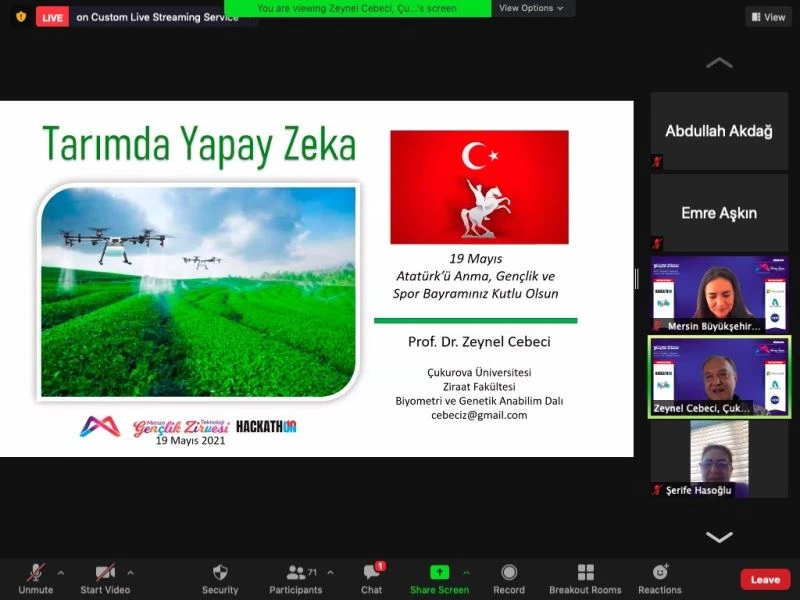Image resolution: width=800 pixels, height=600 pixels.
Task: Select Zeynel Cebeci's video thumbnail
Action: (x=719, y=376)
